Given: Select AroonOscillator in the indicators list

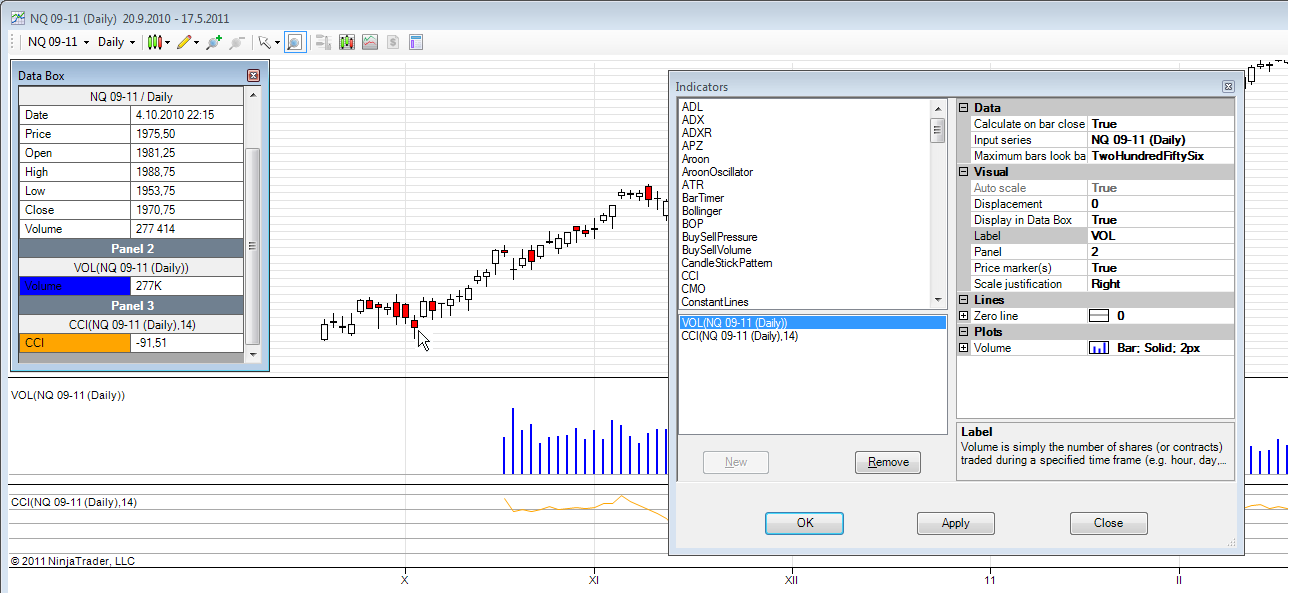Looking at the screenshot, I should tap(717, 172).
